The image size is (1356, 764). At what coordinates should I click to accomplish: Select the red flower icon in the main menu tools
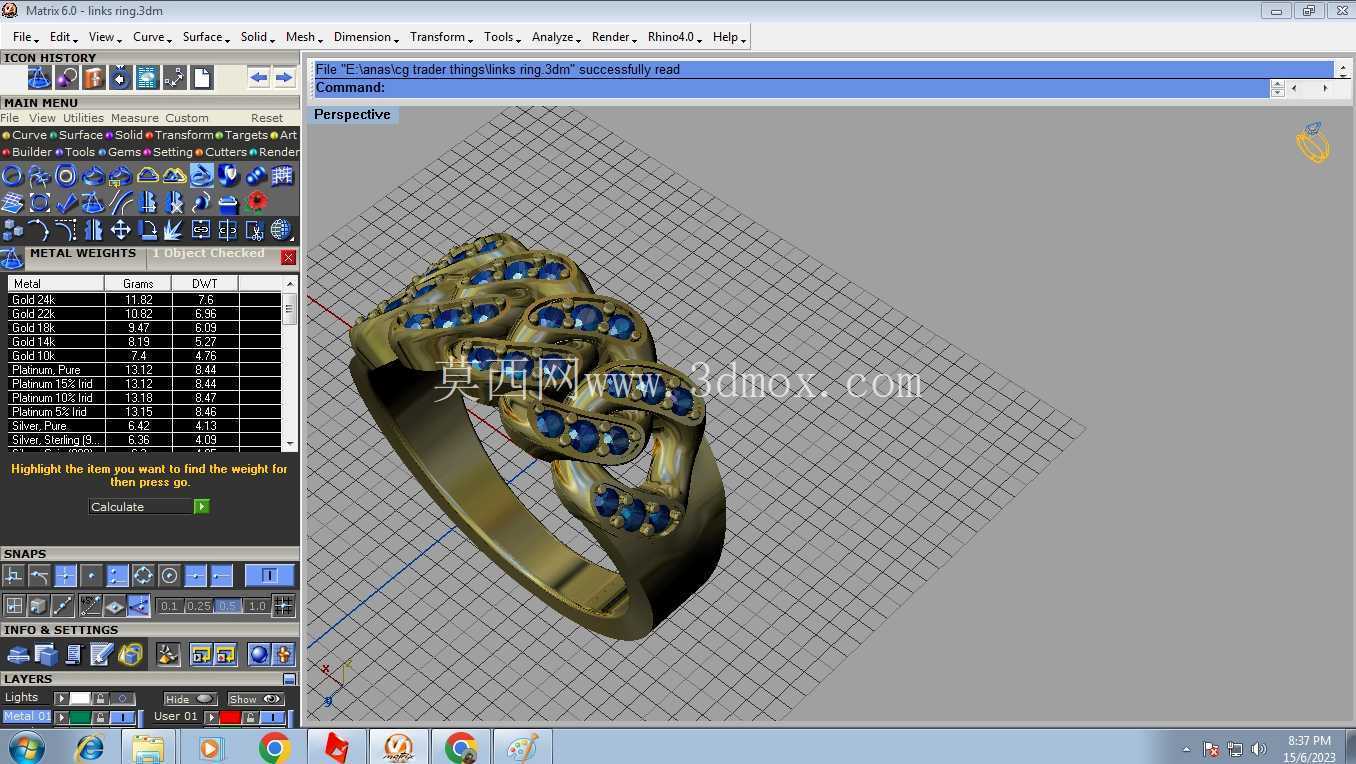(257, 202)
